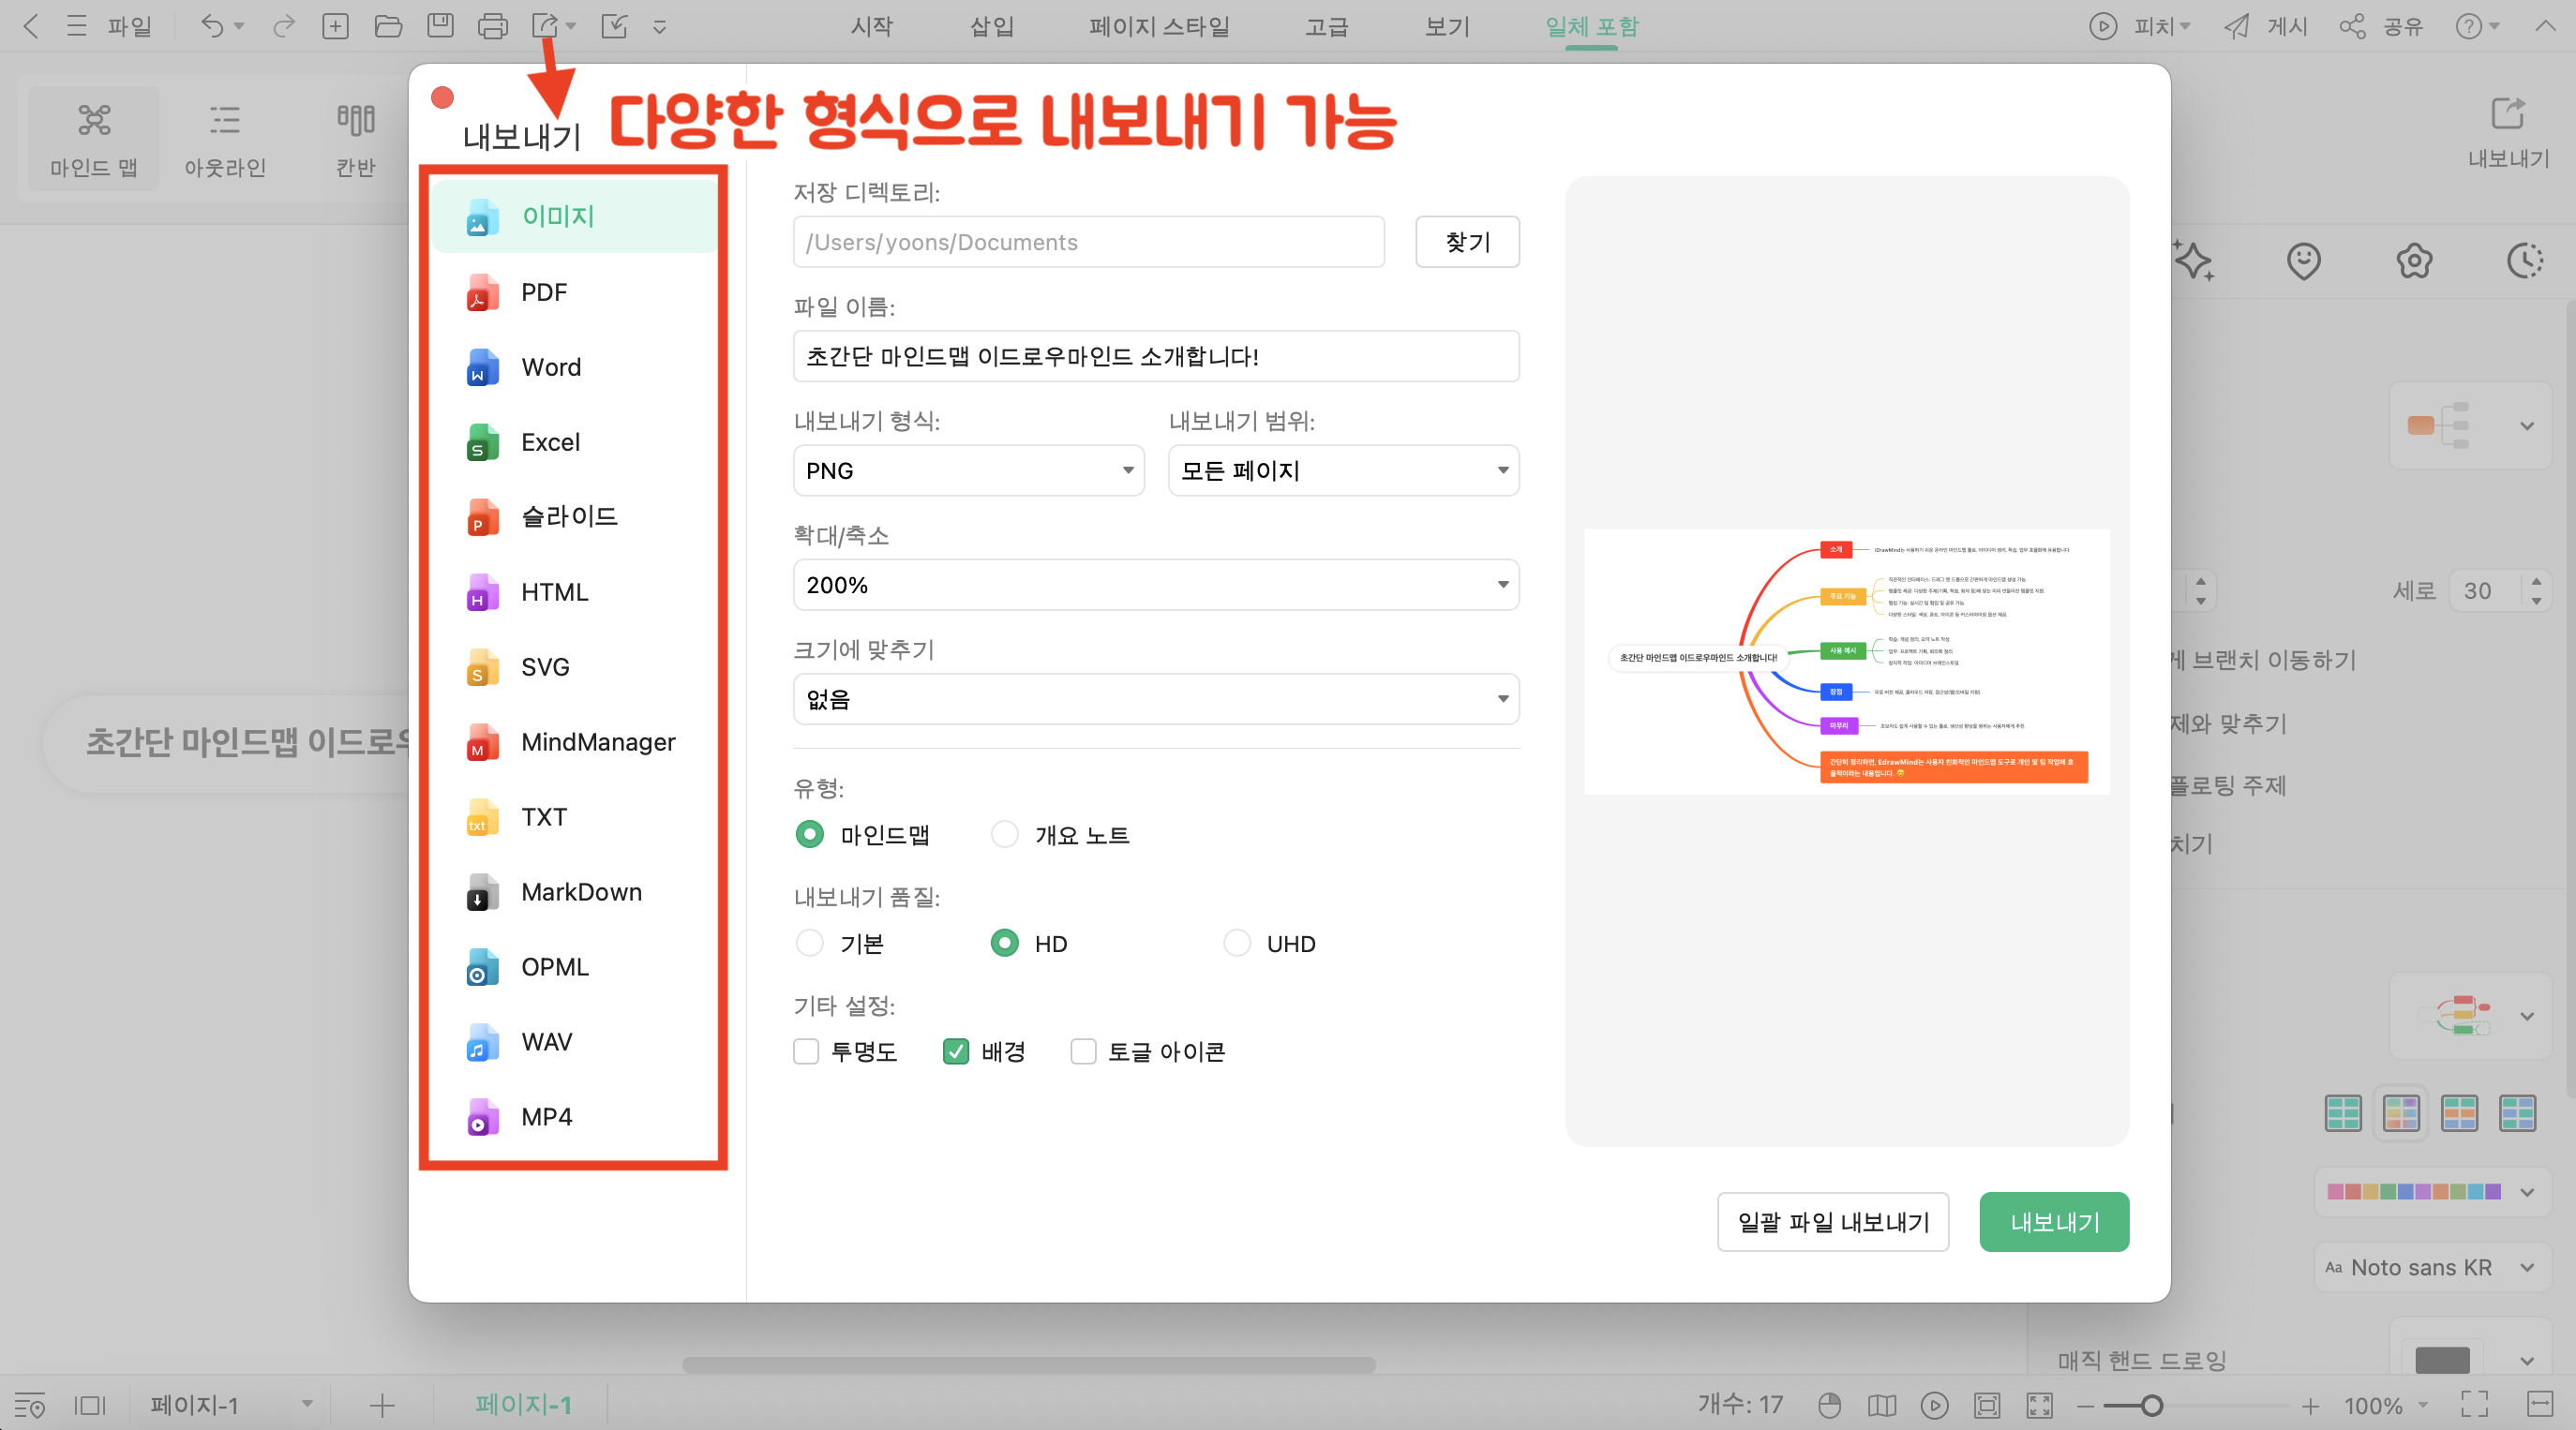Select the 개요 노트 type radio button
This screenshot has height=1430, width=2576.
pyautogui.click(x=1004, y=834)
